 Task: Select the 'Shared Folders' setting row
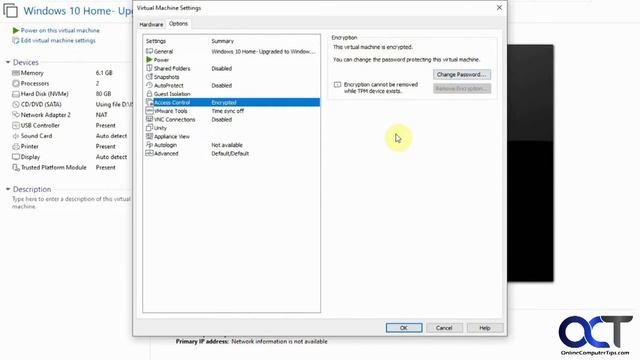point(232,68)
